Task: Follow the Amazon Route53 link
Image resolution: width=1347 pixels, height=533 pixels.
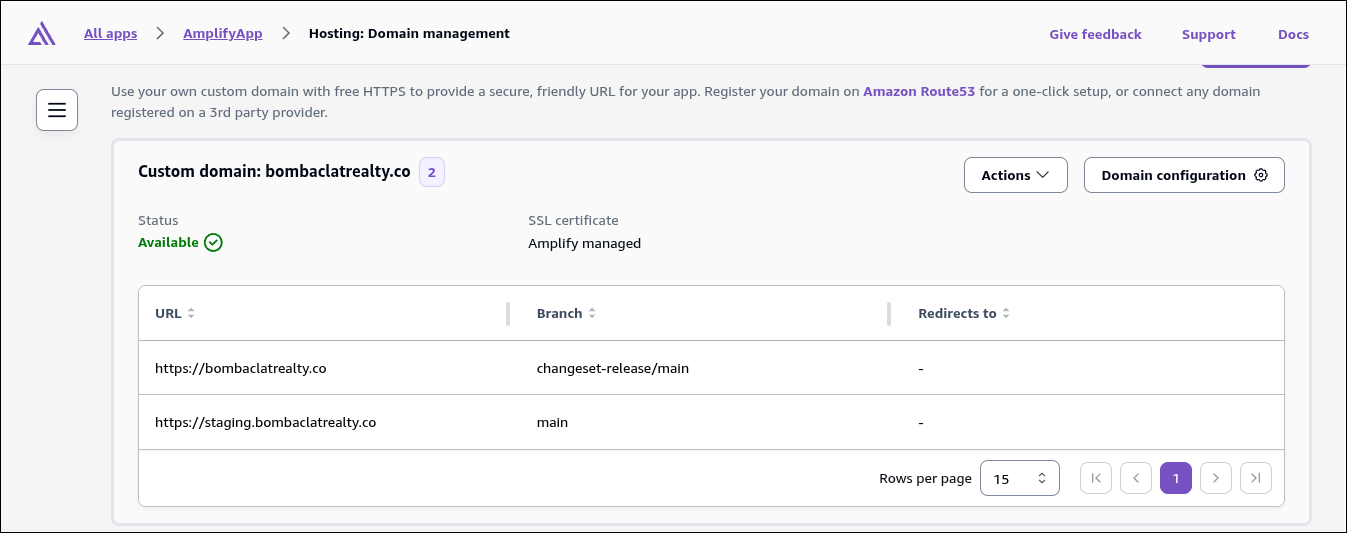Action: pos(919,91)
